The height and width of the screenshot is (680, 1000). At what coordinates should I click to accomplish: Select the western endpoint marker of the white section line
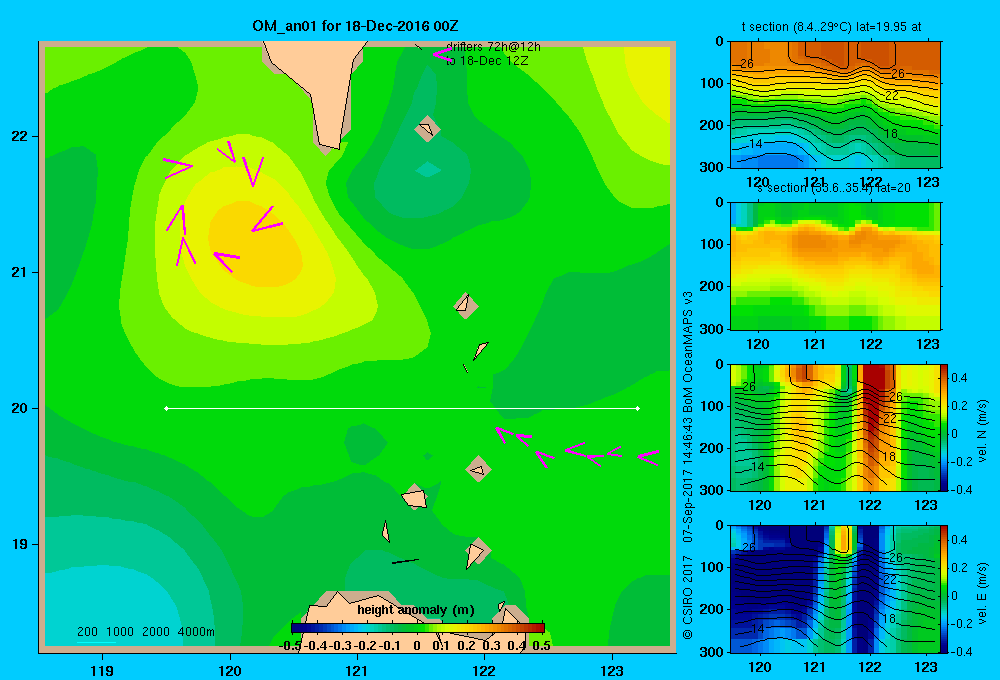(166, 408)
